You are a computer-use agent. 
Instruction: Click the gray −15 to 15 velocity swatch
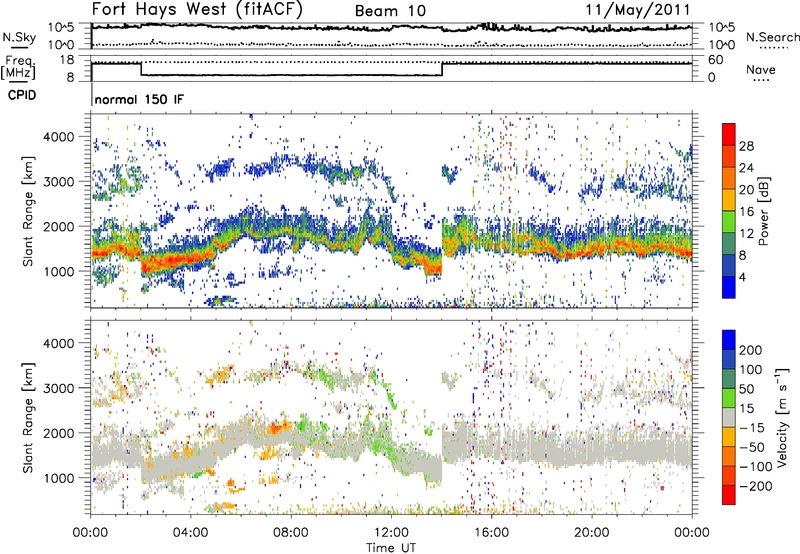[x=729, y=417]
